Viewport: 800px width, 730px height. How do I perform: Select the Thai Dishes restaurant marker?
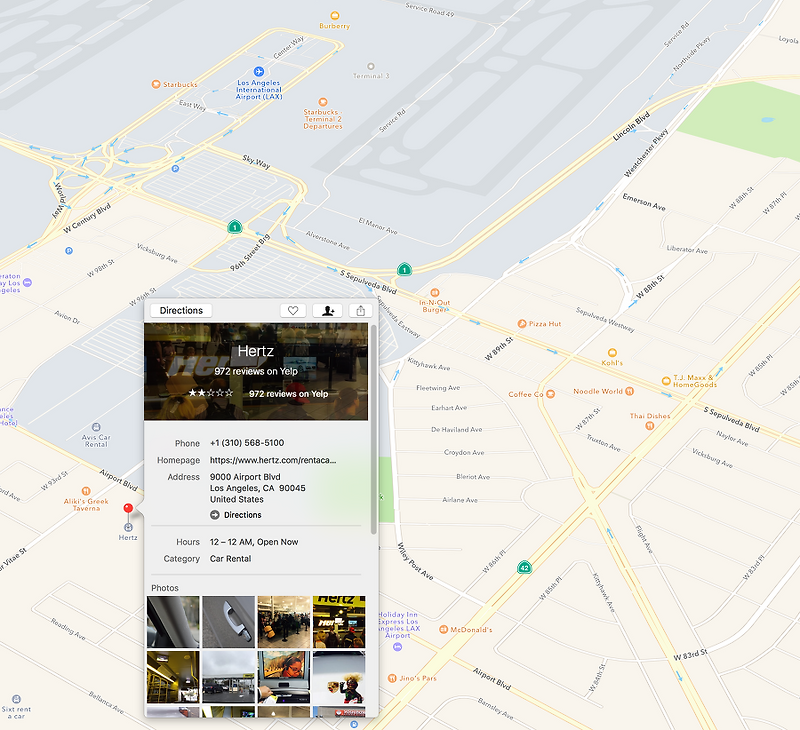coord(649,426)
